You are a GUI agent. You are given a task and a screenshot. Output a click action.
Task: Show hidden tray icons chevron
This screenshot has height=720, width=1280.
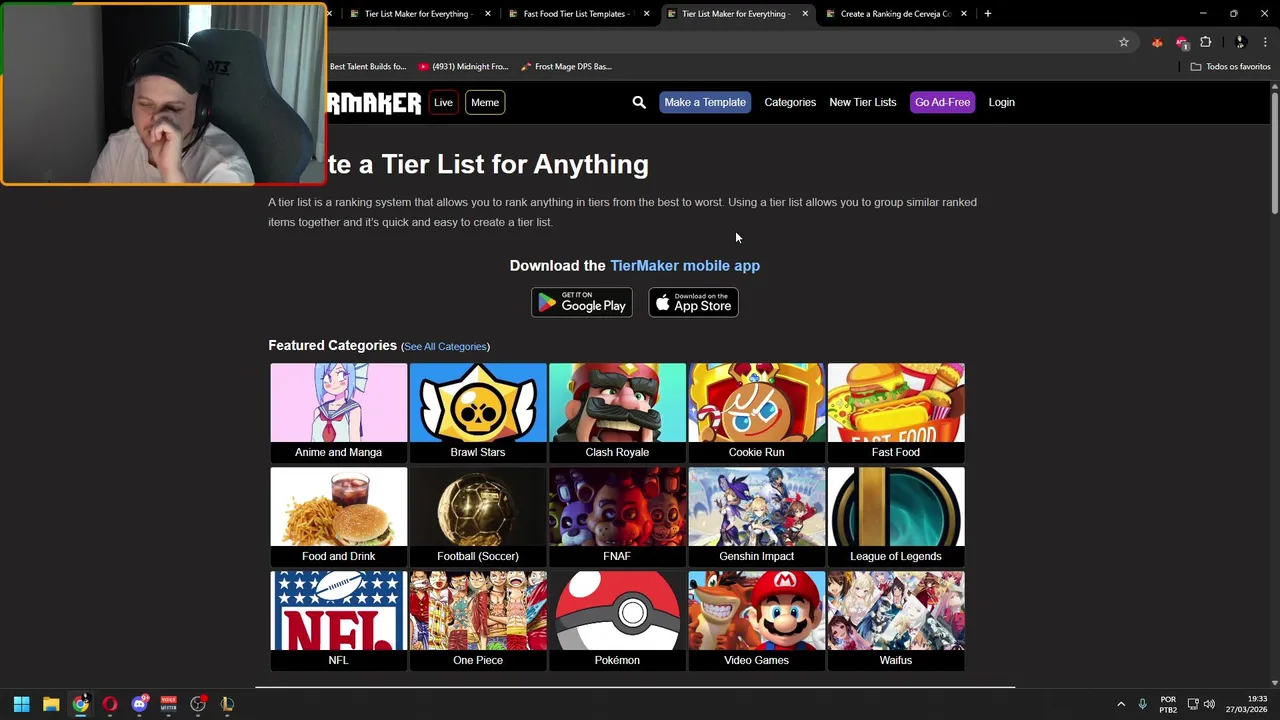point(1121,704)
